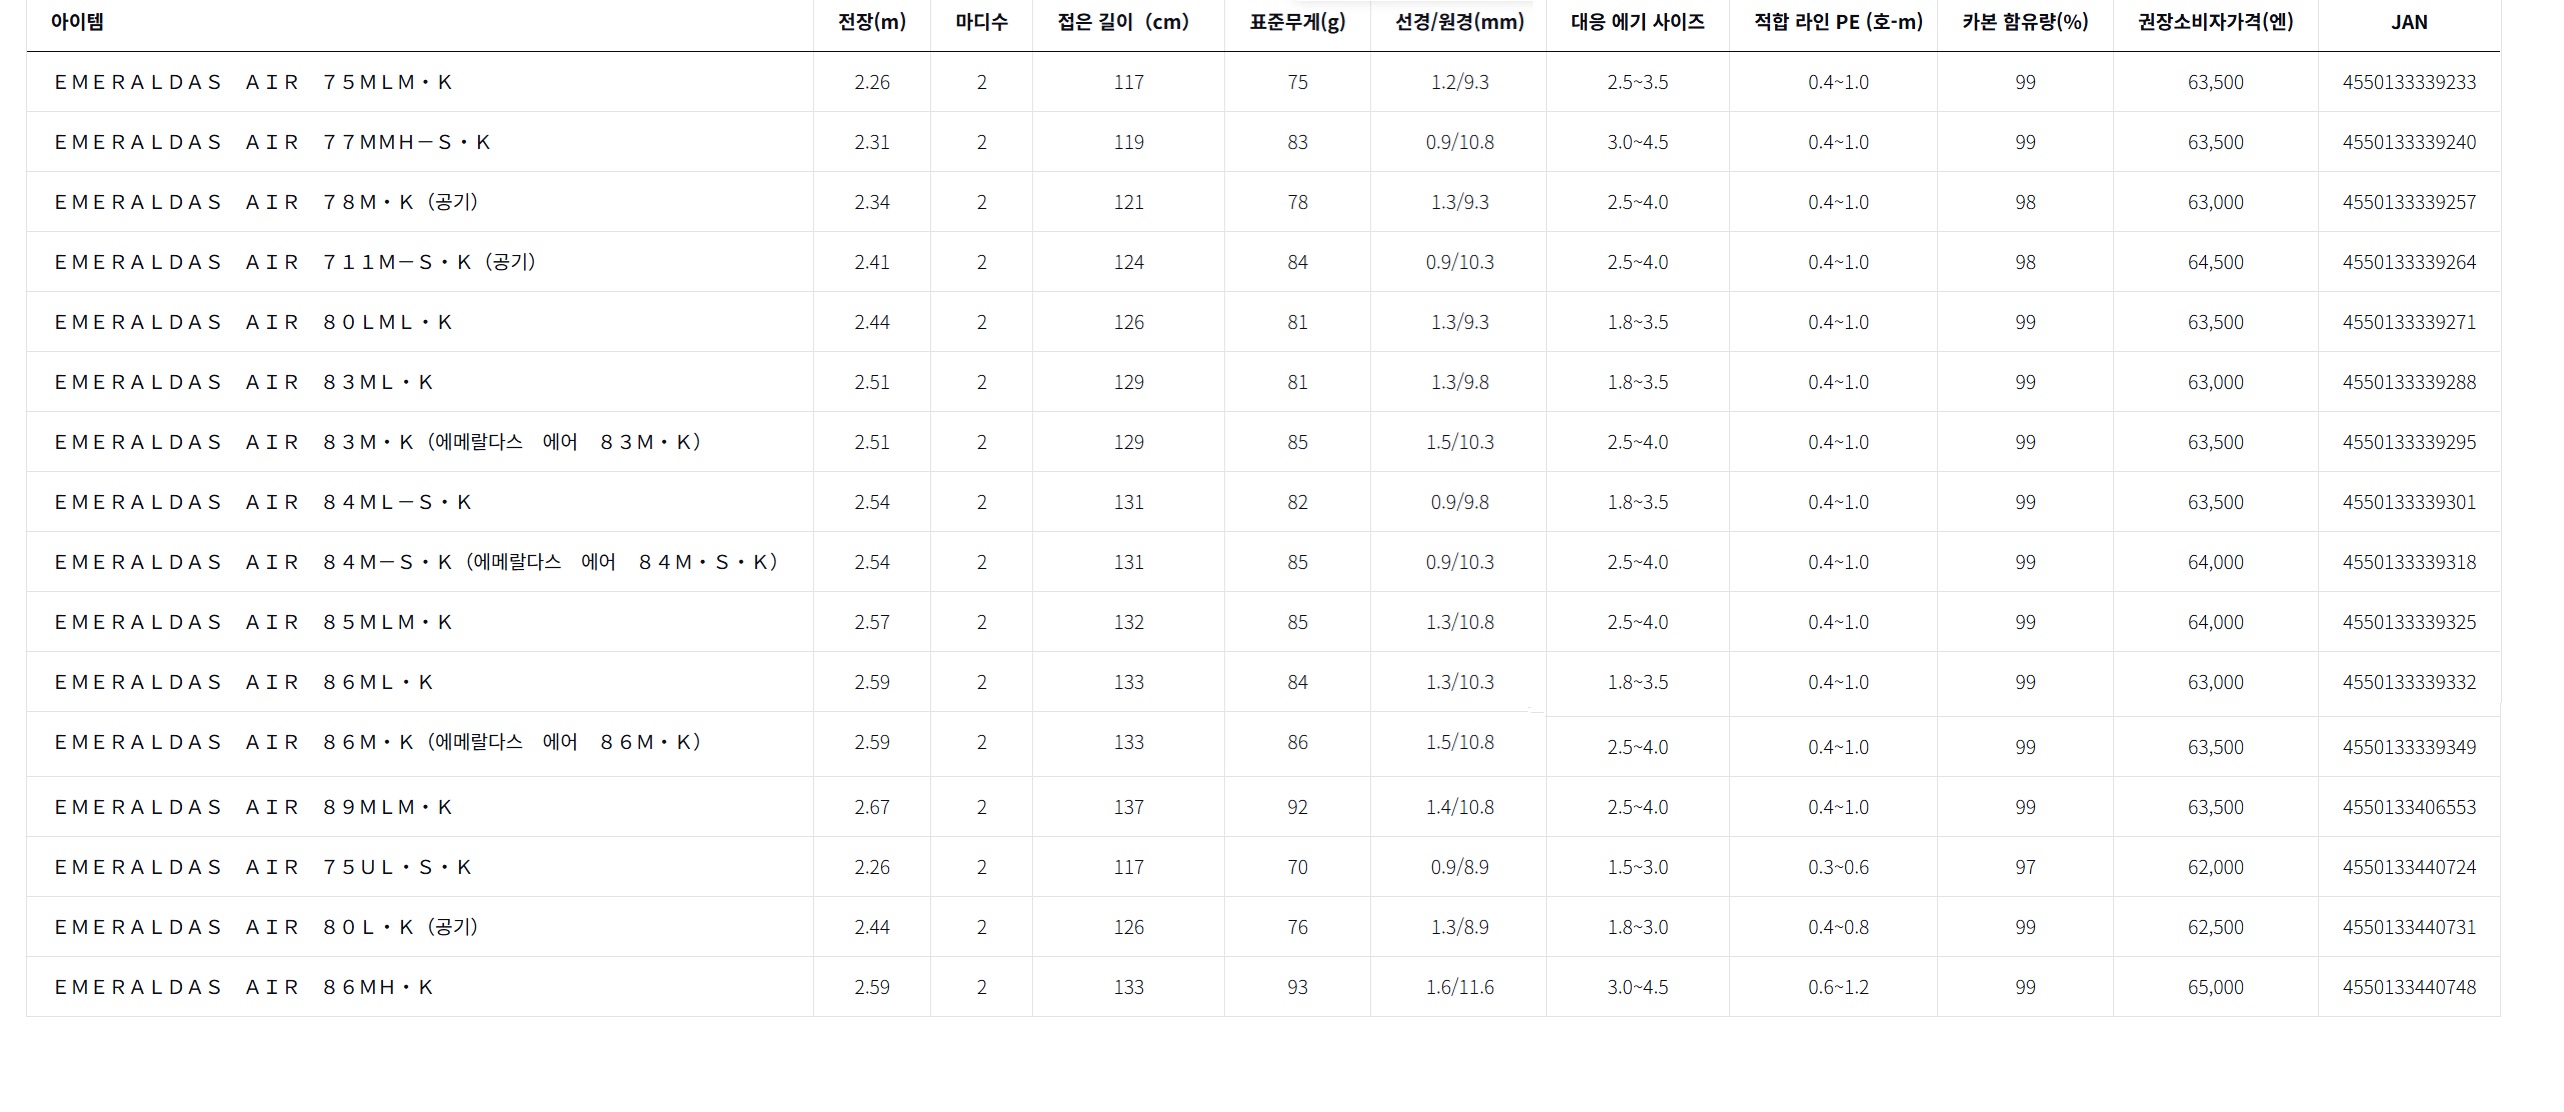Select the EMERALDAS AIR 75MLM·K row name
This screenshot has width=2564, height=1112.
click(254, 82)
